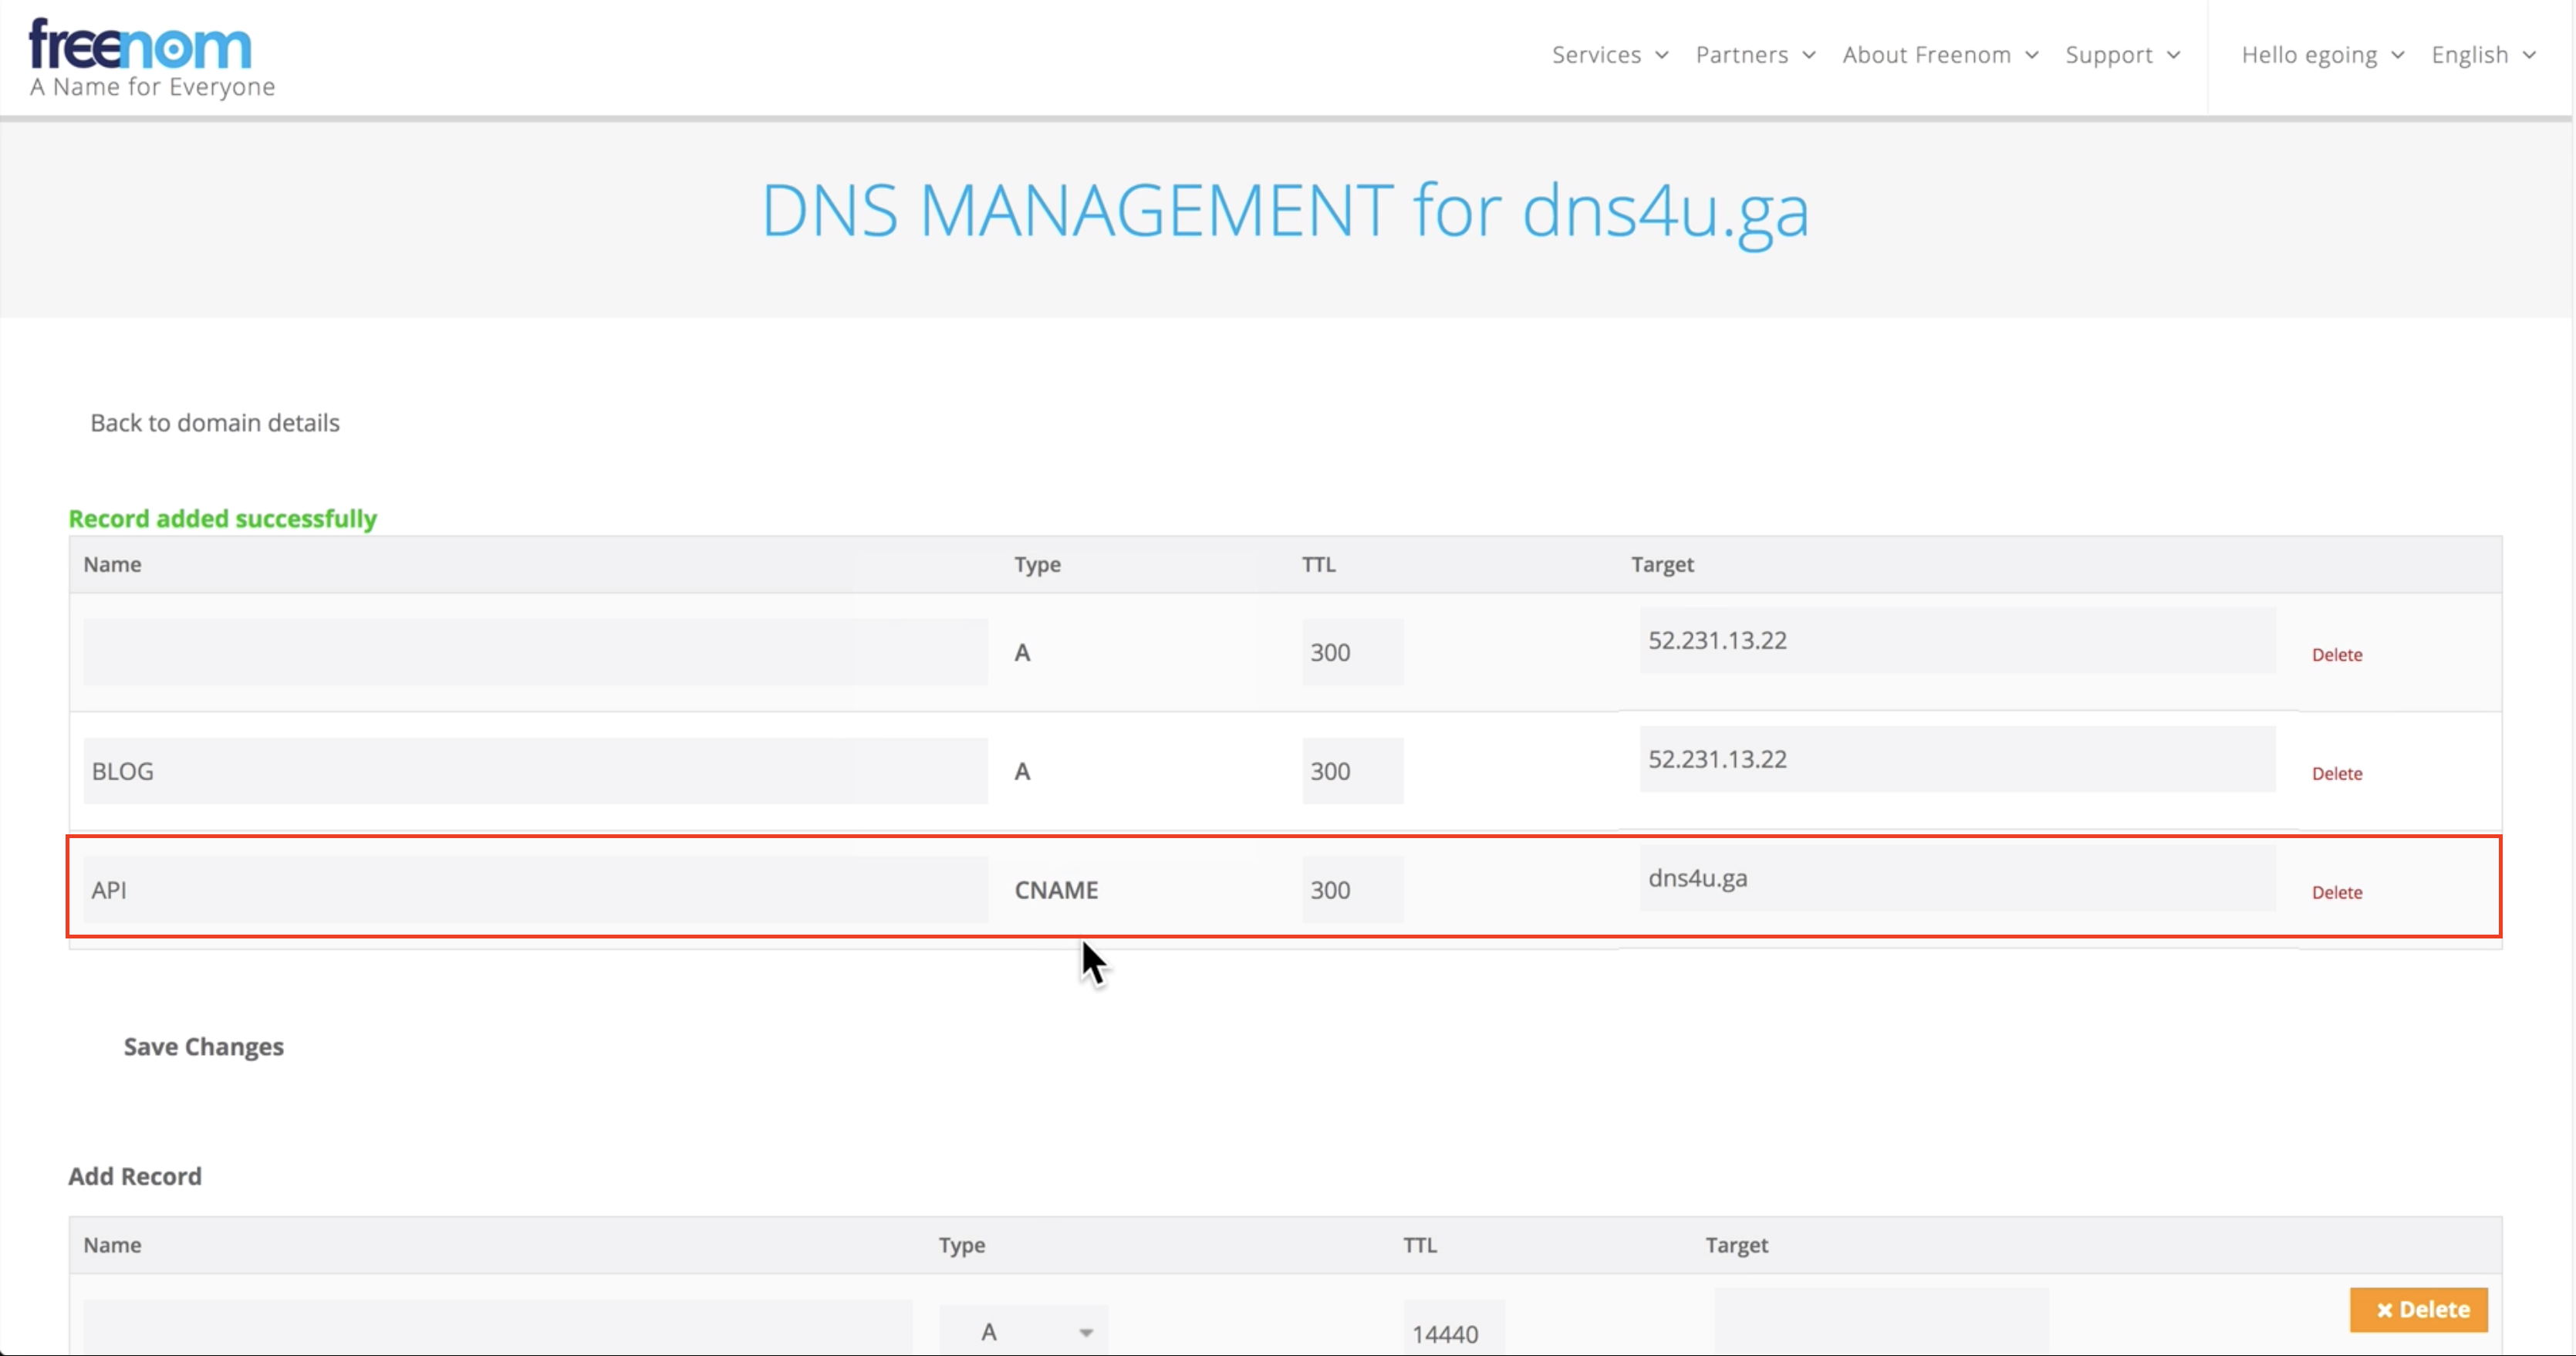Delete the API CNAME record
This screenshot has width=2576, height=1356.
(2336, 893)
